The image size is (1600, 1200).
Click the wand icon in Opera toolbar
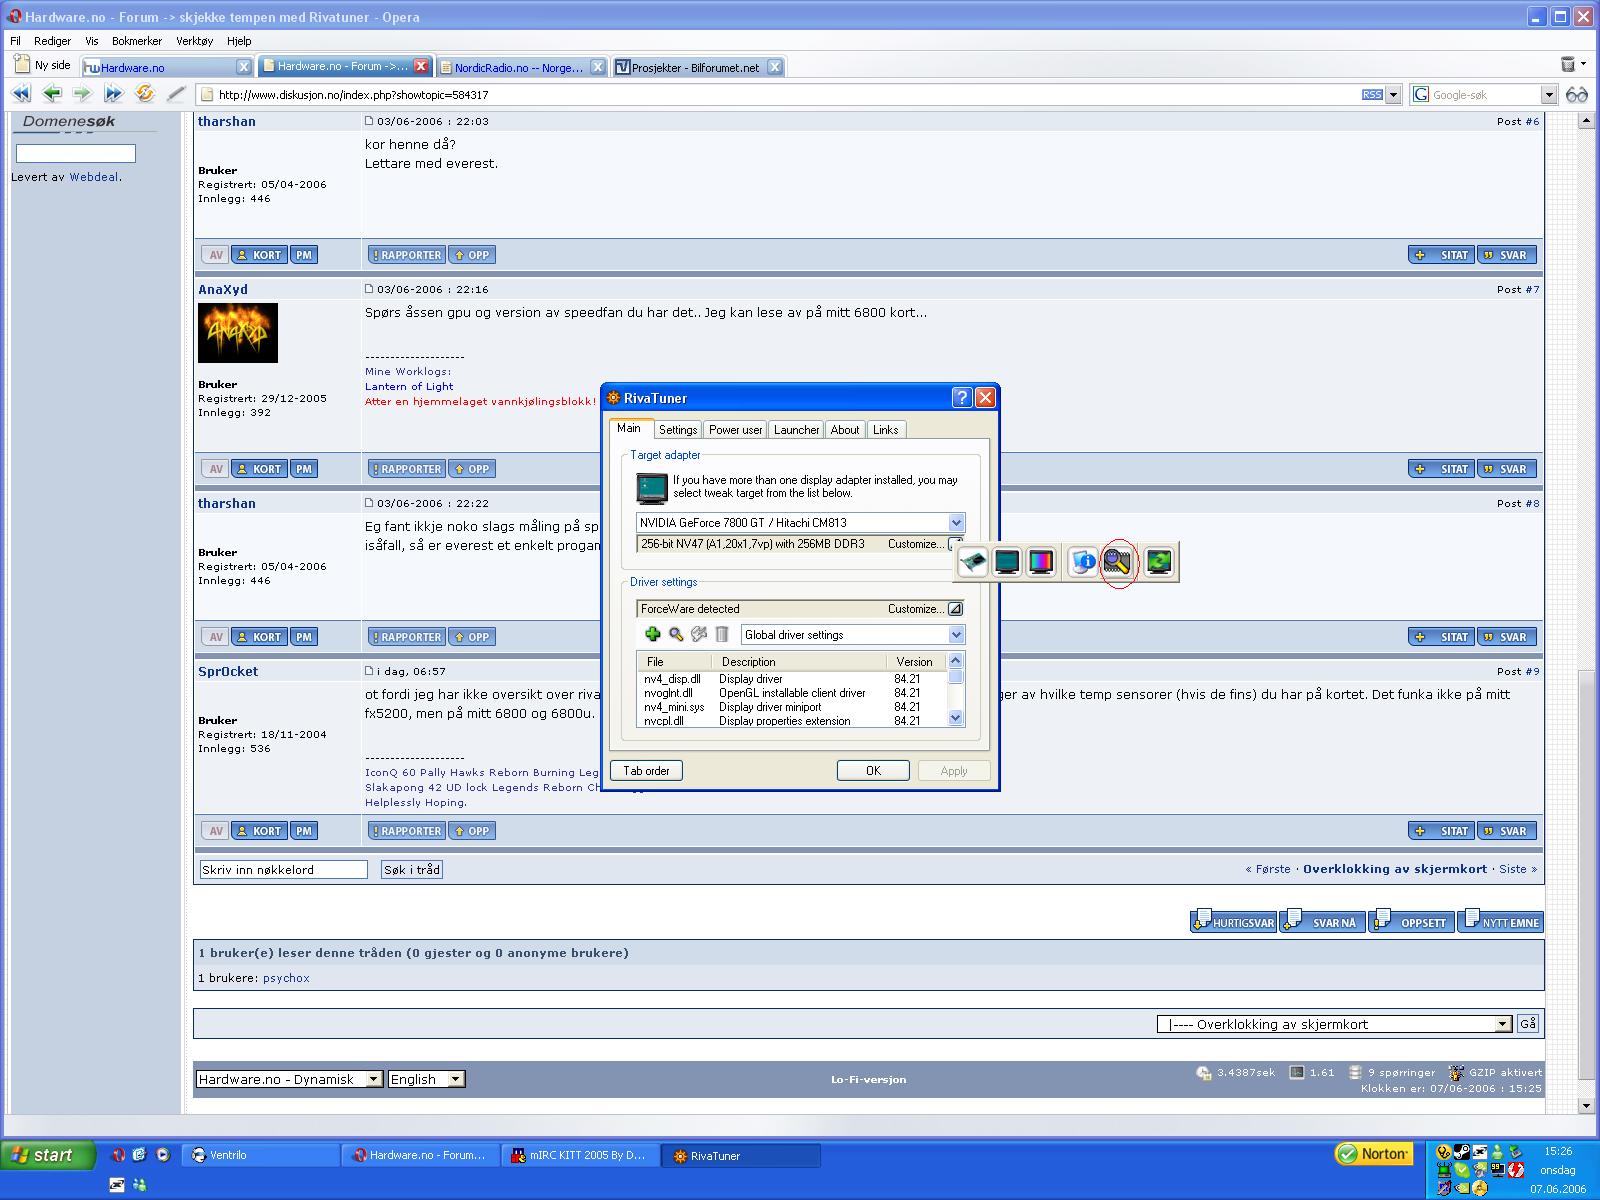point(176,94)
